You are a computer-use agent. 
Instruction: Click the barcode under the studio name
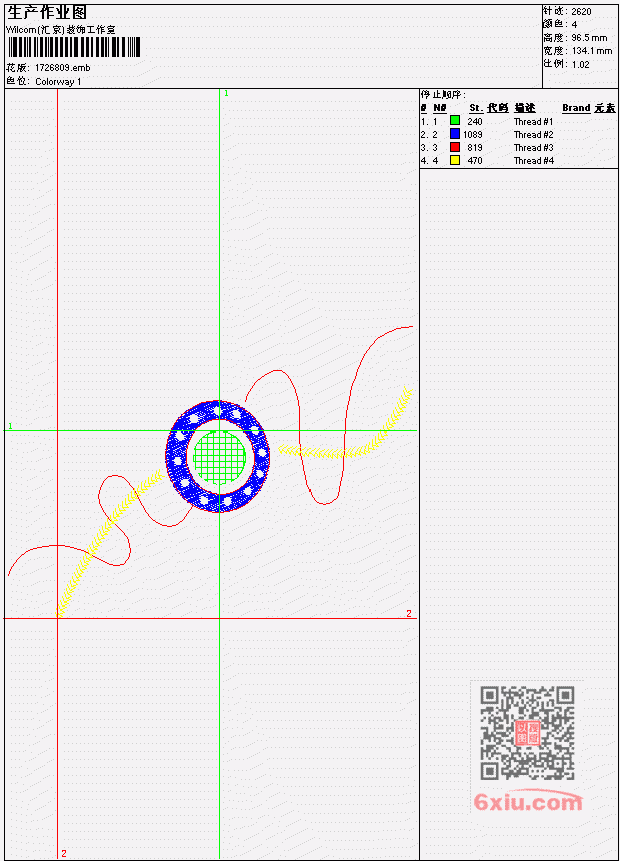(x=74, y=48)
